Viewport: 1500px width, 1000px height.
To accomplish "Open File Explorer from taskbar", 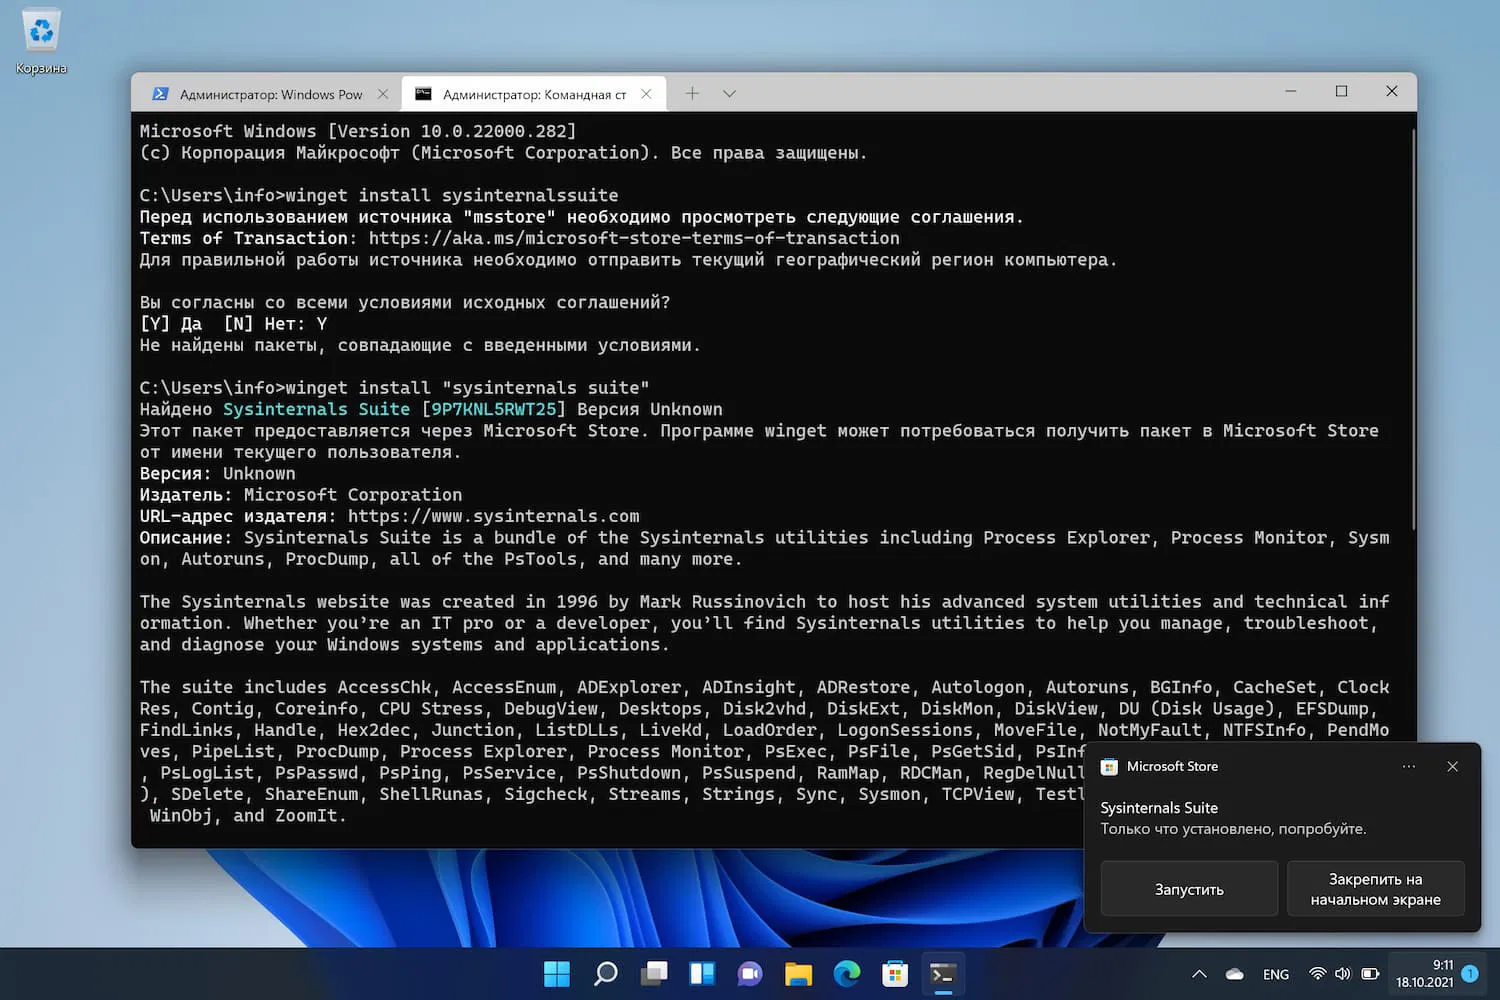I will [798, 974].
